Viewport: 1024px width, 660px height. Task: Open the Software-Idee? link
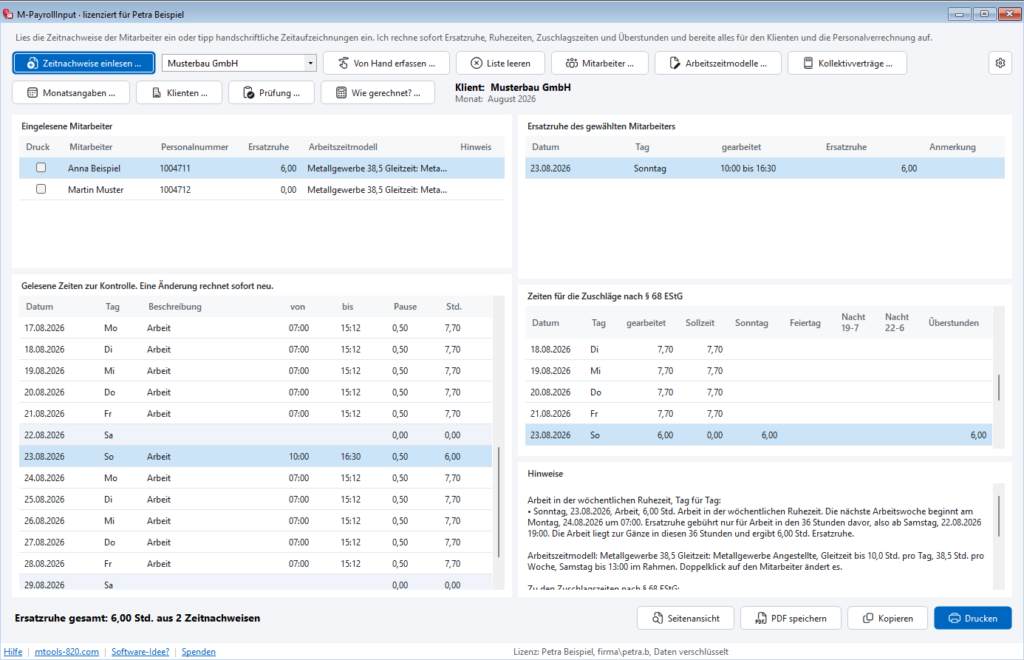pos(140,652)
